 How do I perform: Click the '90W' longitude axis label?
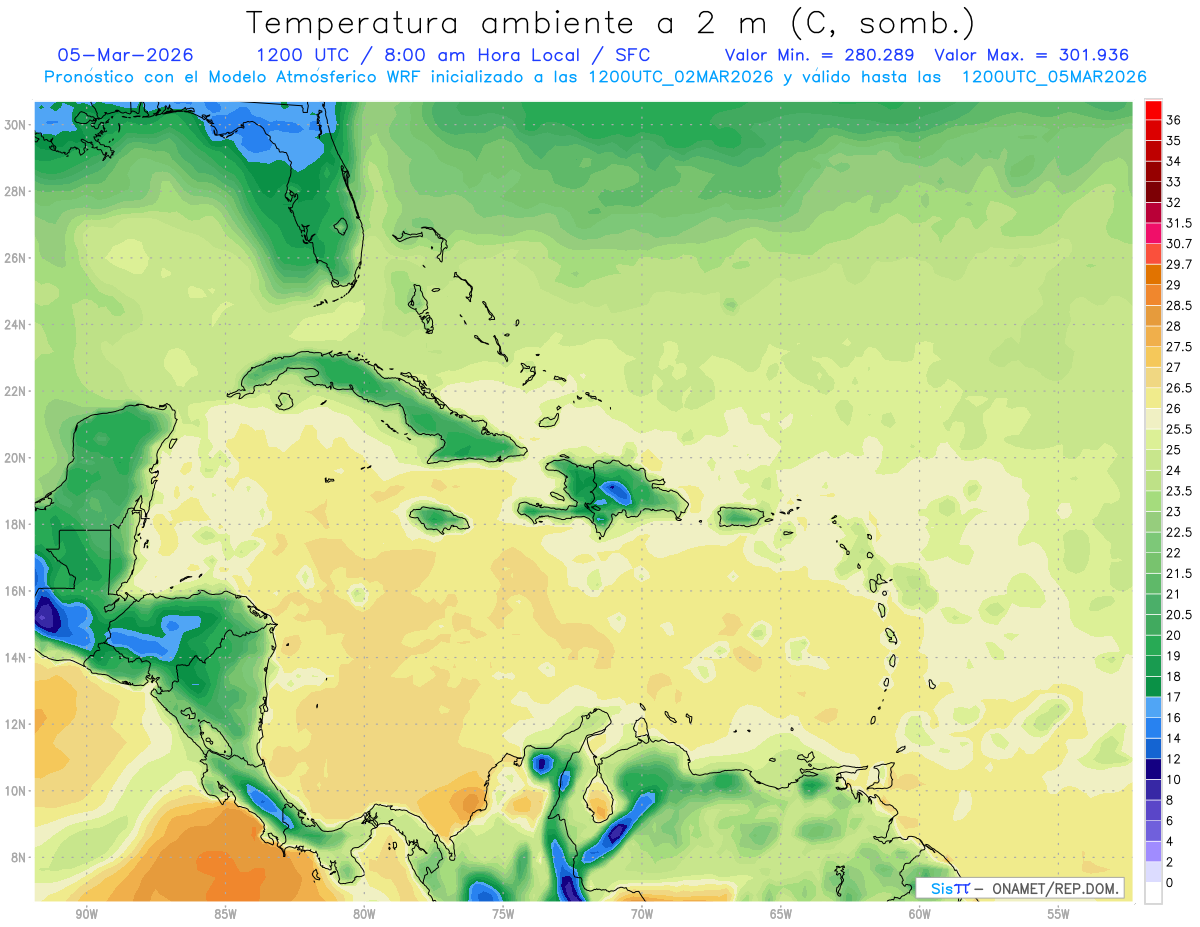tap(86, 914)
